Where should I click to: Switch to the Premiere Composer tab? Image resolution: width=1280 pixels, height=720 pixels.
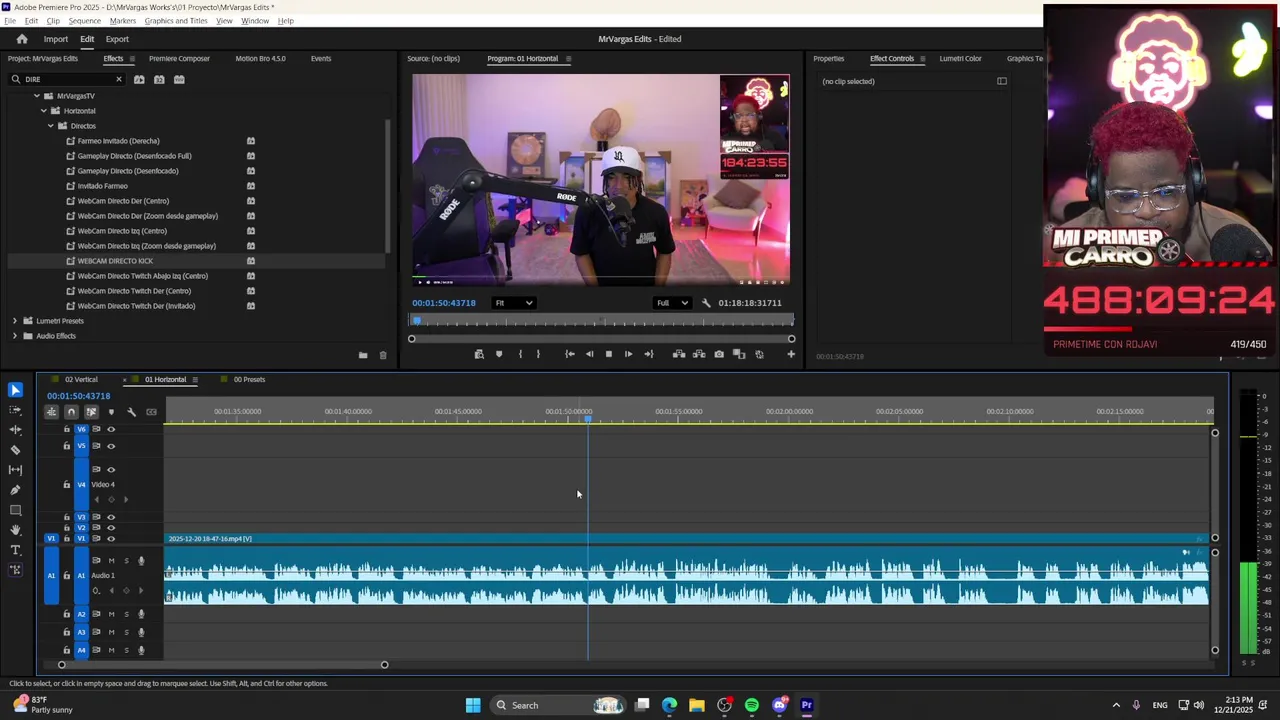[179, 59]
